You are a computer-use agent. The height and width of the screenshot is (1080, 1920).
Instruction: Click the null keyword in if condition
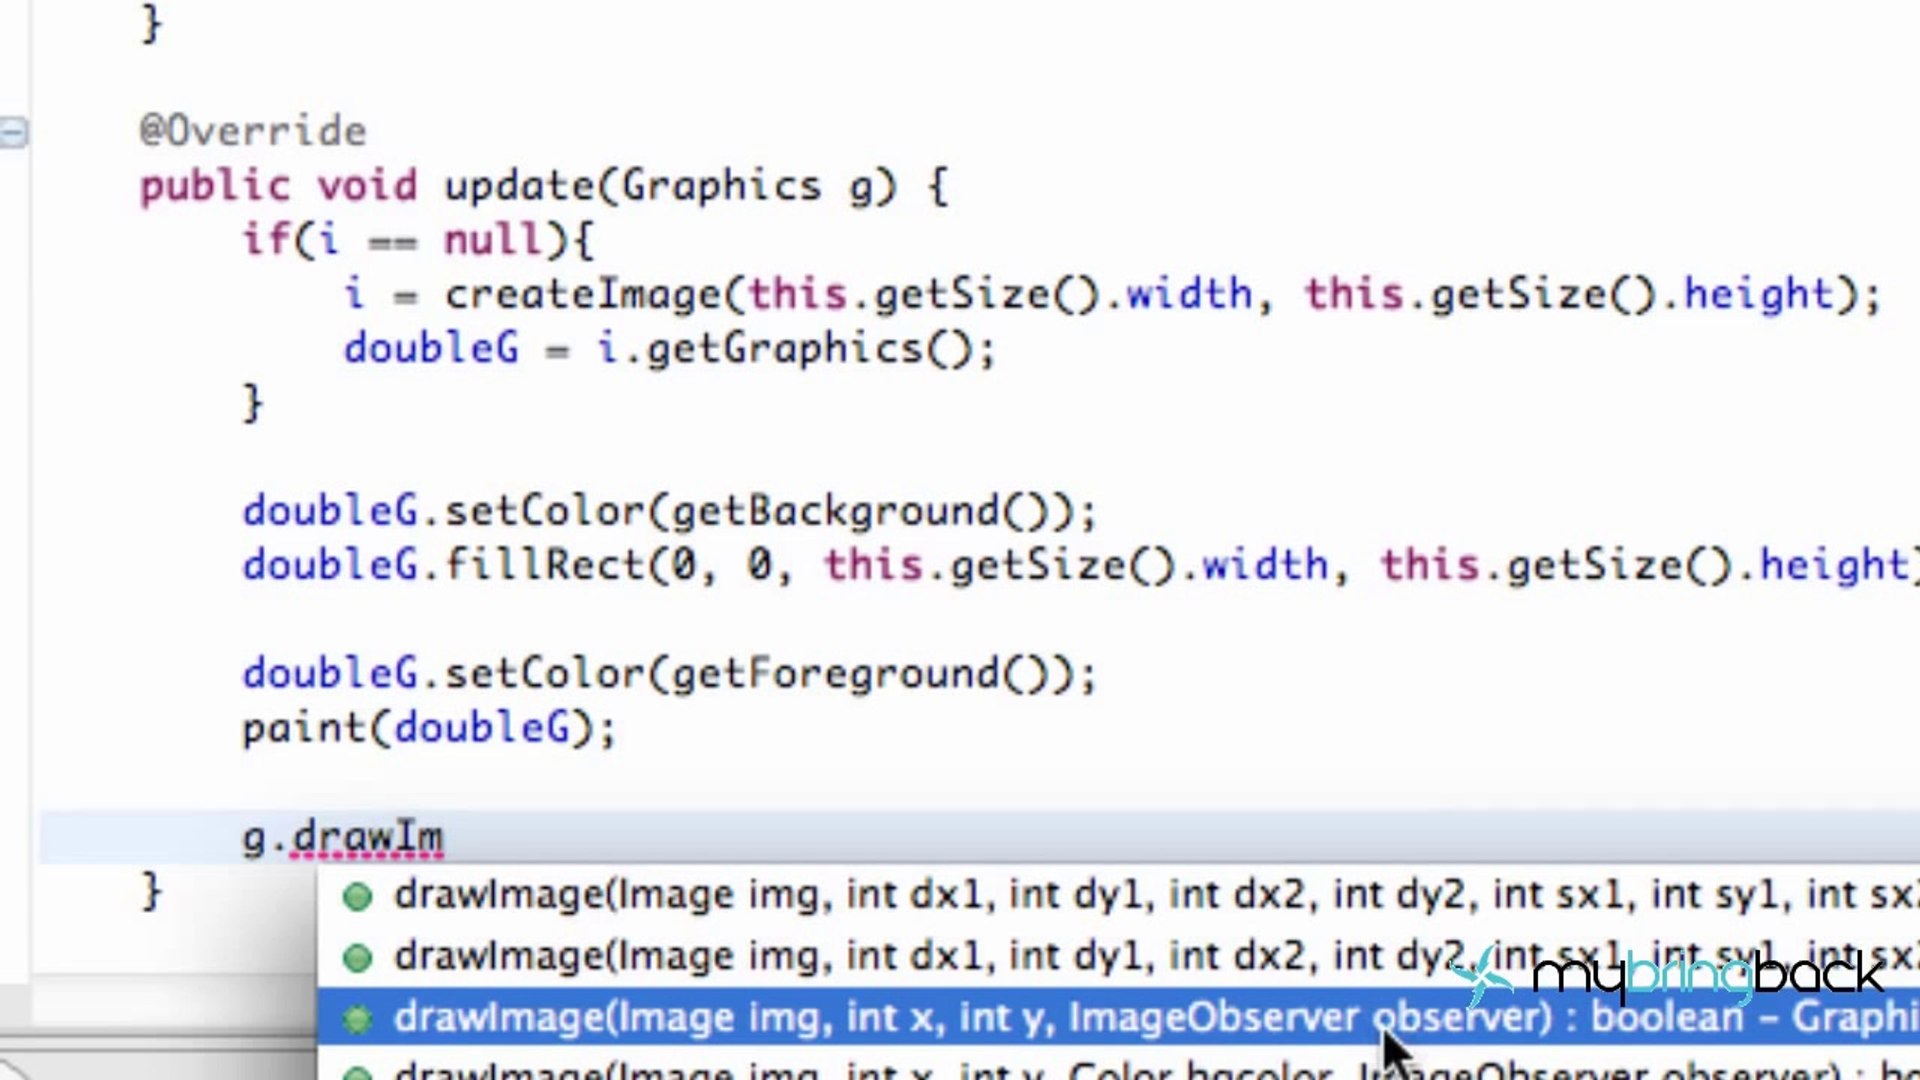492,240
